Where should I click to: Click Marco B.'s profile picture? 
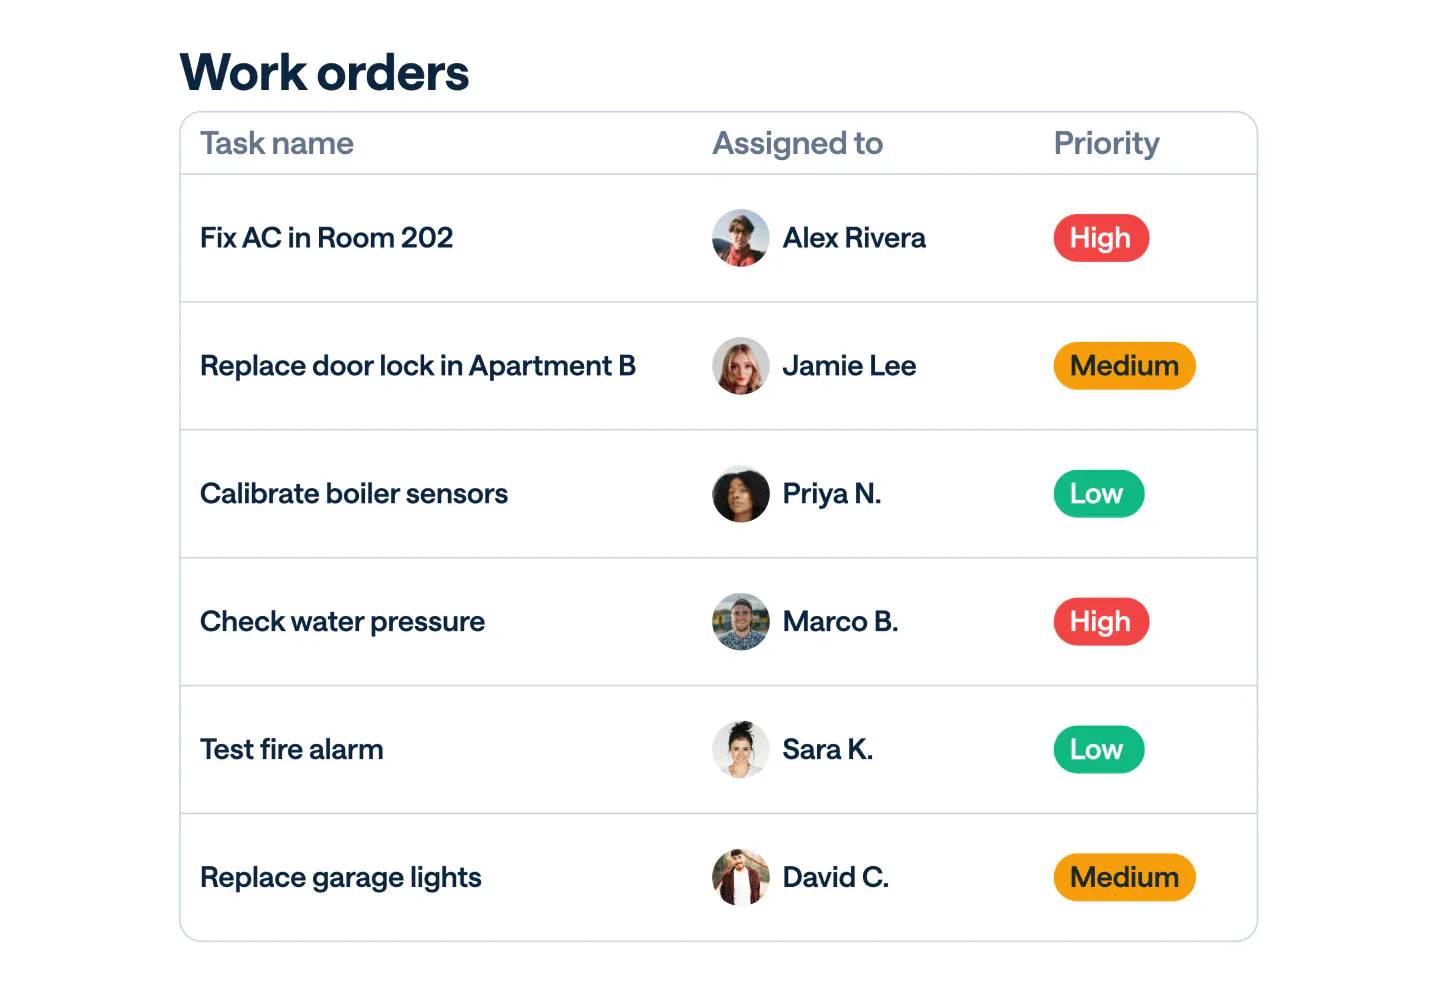pyautogui.click(x=740, y=622)
